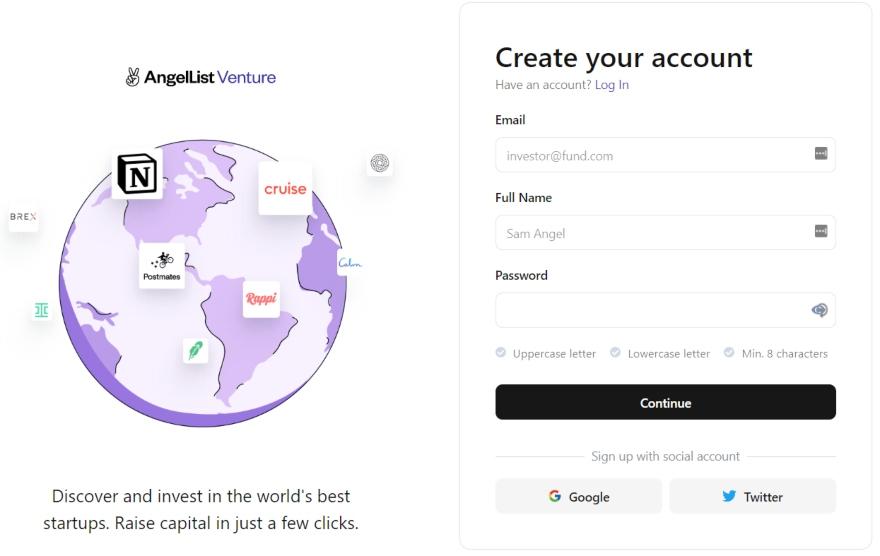
Task: Open password manager icon in Email field
Action: [x=821, y=153]
